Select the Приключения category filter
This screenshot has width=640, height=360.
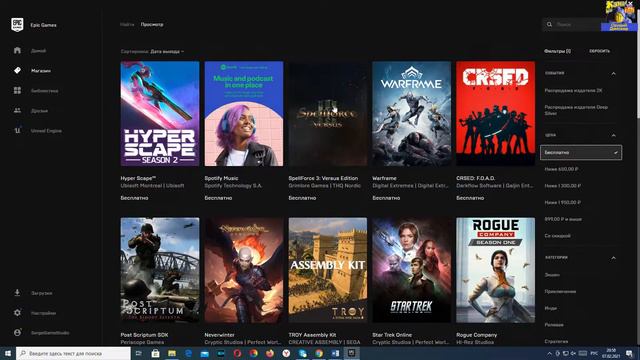point(560,292)
